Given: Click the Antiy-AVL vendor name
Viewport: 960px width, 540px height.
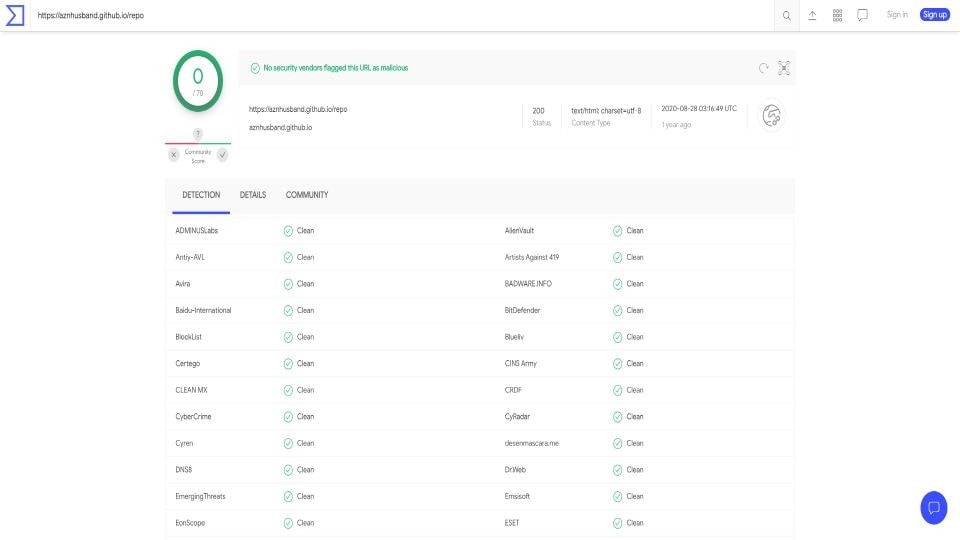Looking at the screenshot, I should pos(190,257).
